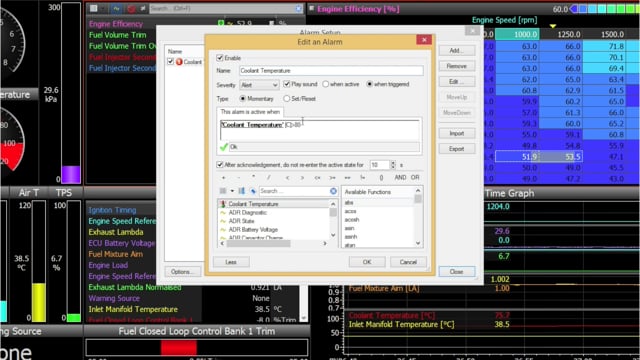640x360 pixels.
Task: Choose the Set/Reset alarm type
Action: (x=287, y=99)
